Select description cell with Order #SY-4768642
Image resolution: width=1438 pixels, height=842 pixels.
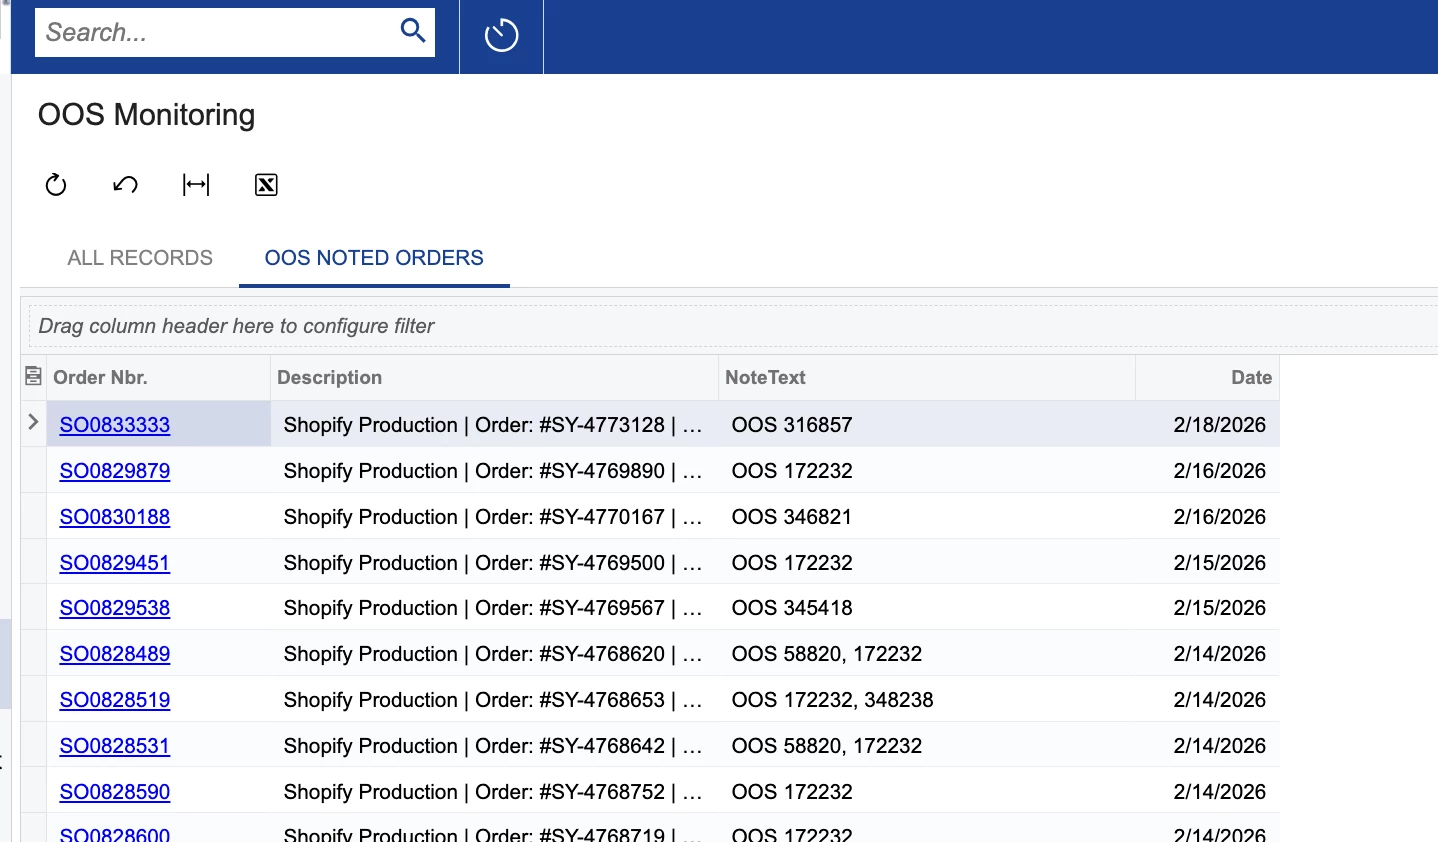[x=494, y=746]
